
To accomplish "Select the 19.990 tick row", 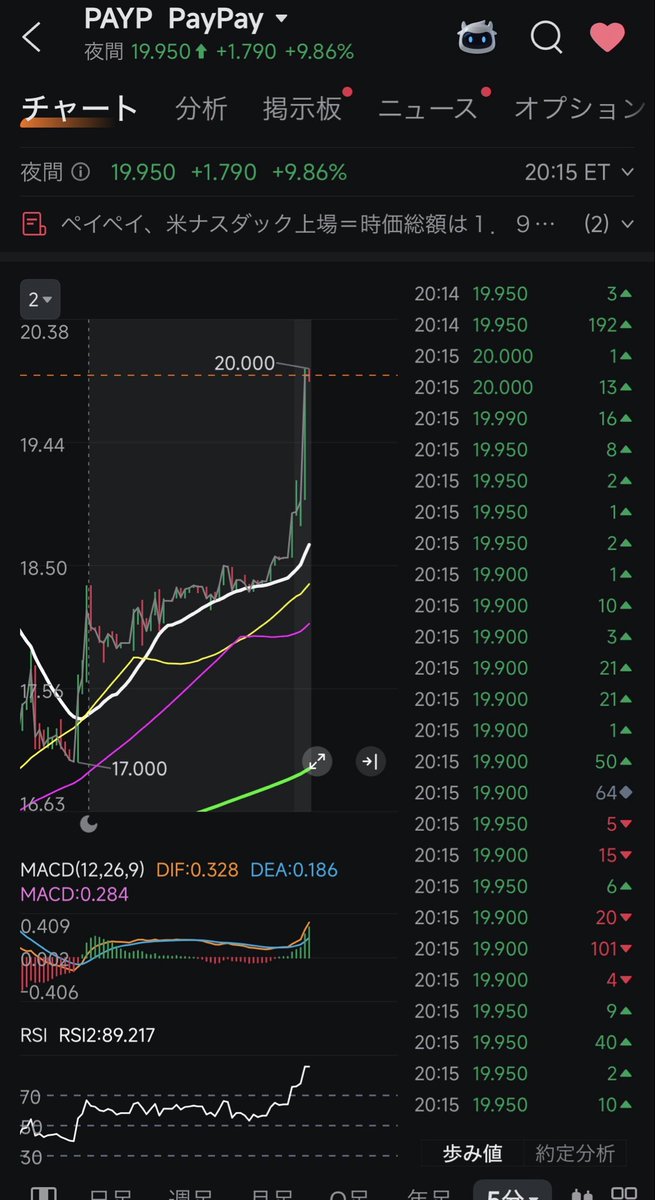I will click(x=524, y=419).
